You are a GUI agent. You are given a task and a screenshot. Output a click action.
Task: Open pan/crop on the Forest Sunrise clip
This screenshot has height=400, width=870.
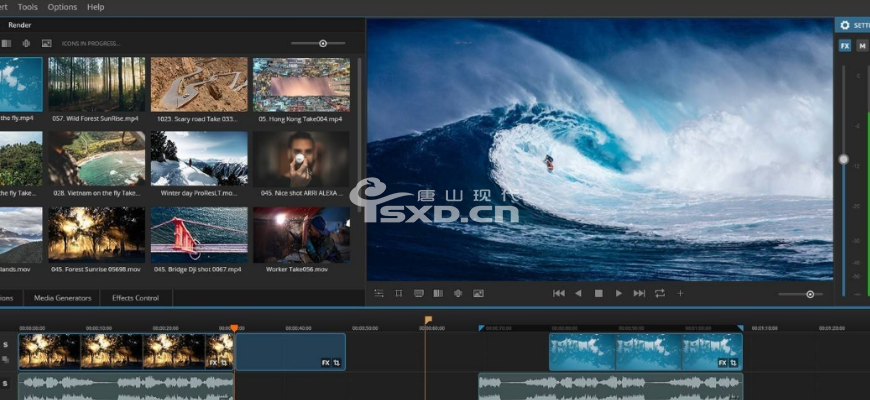pos(224,363)
